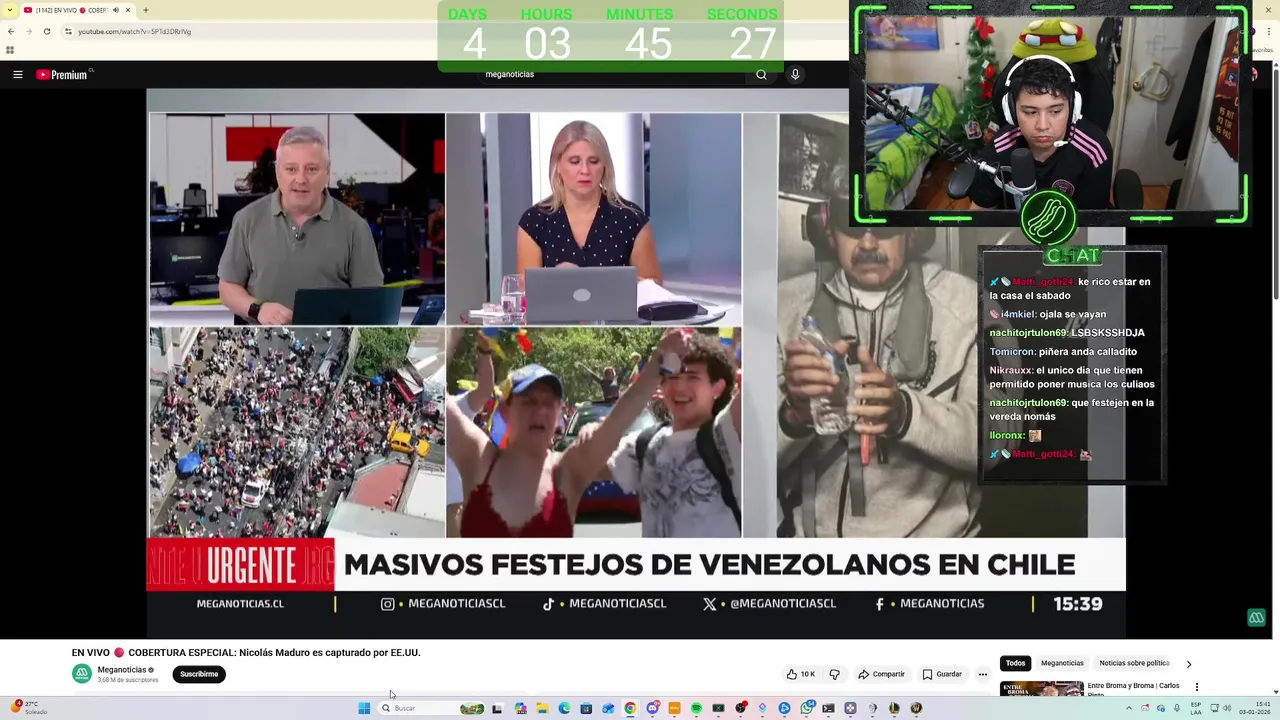Go back with the browser back arrow
This screenshot has width=1280, height=720.
click(x=11, y=31)
